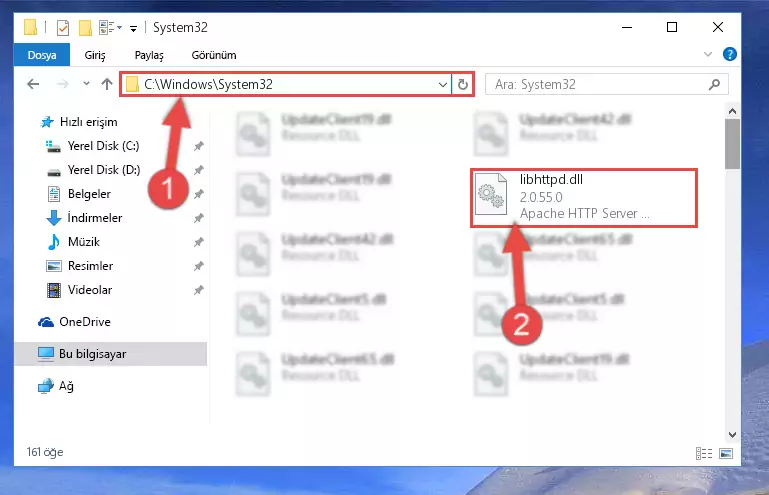The height and width of the screenshot is (495, 769).
Task: Switch to large icons view in status bar
Action: (x=726, y=453)
